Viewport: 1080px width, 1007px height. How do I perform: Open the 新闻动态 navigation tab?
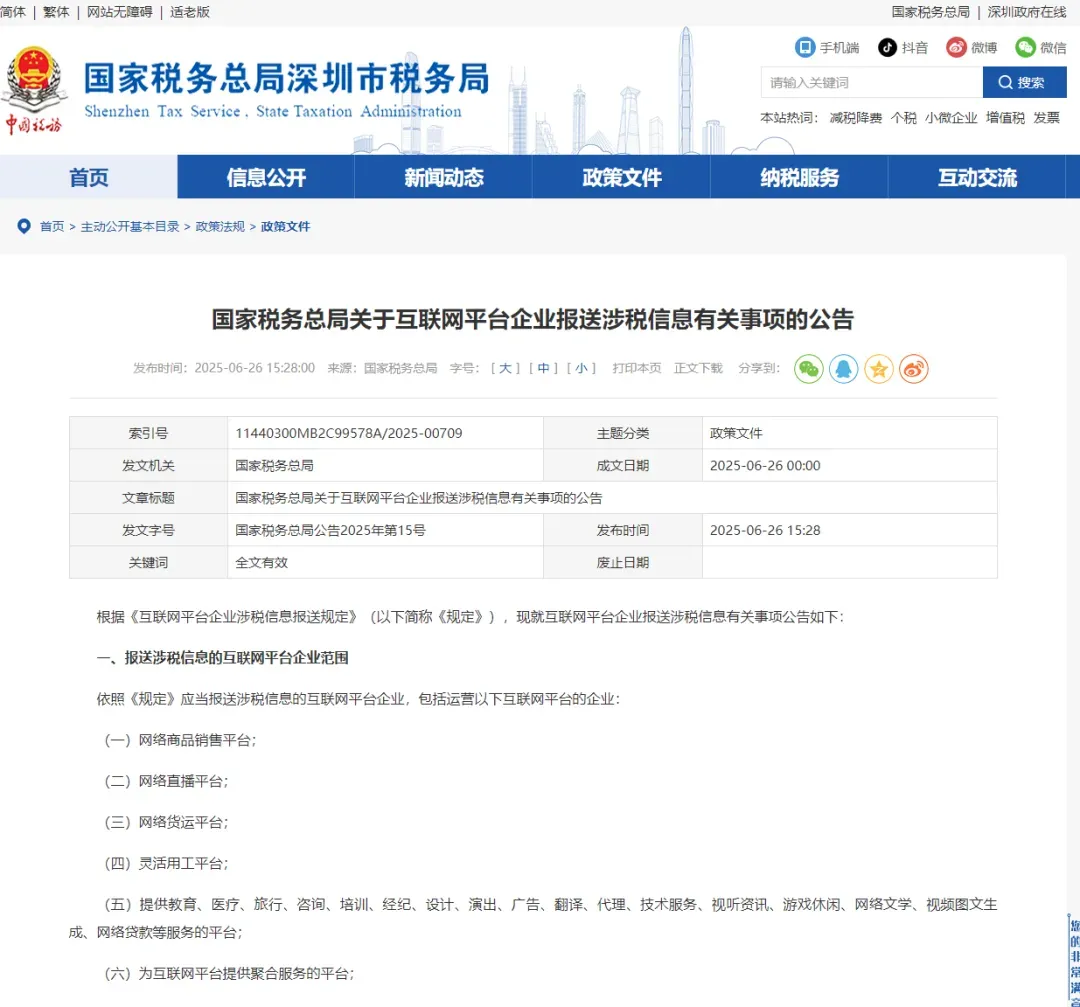[x=444, y=177]
